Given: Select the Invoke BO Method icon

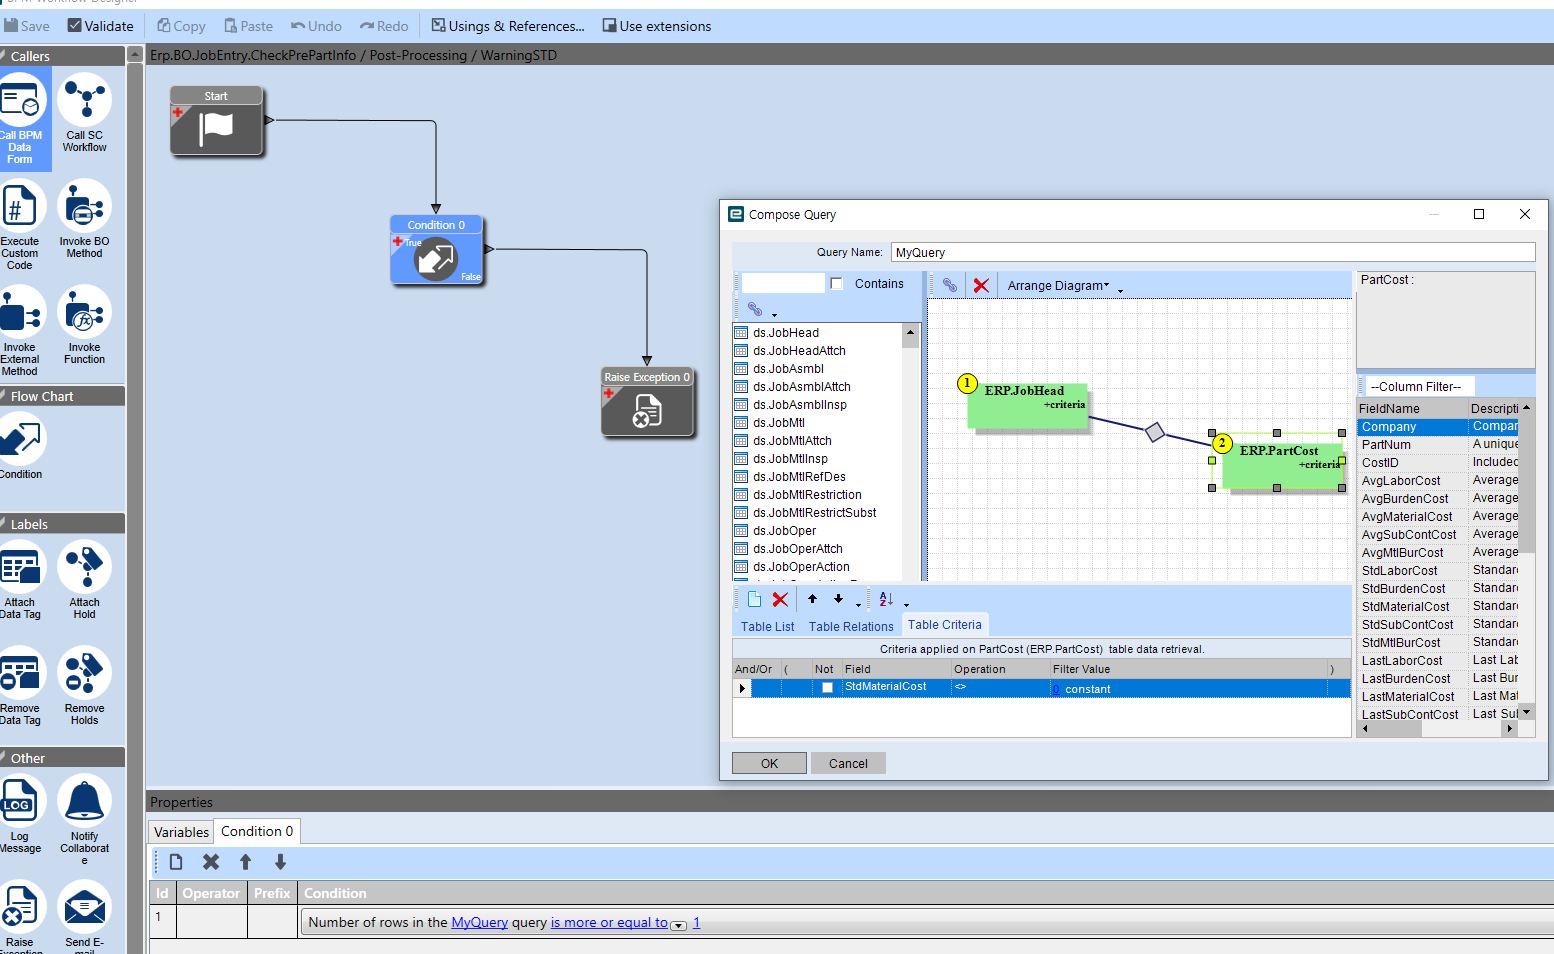Looking at the screenshot, I should coord(84,206).
